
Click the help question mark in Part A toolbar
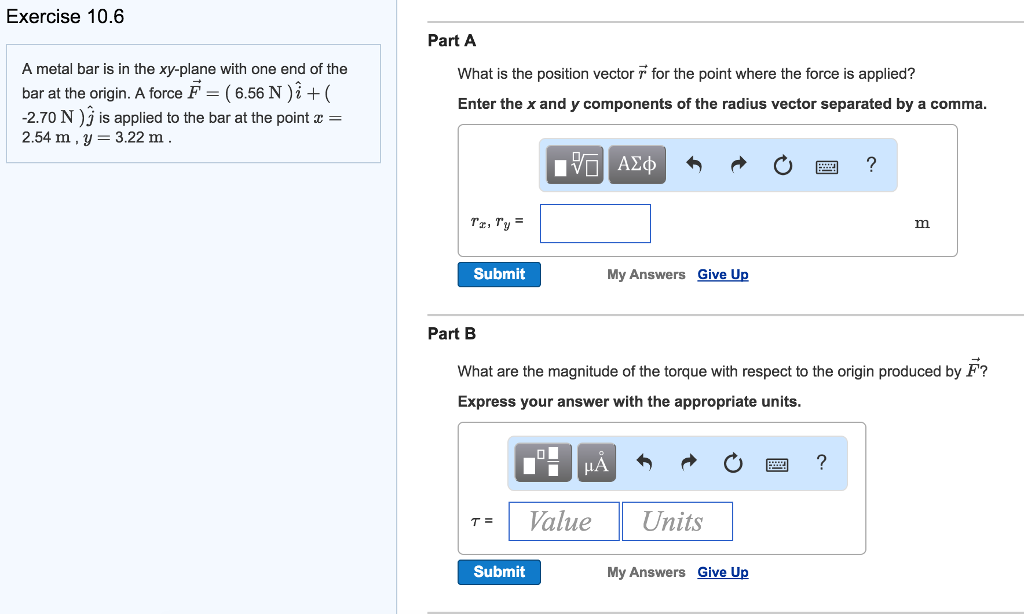pyautogui.click(x=871, y=164)
